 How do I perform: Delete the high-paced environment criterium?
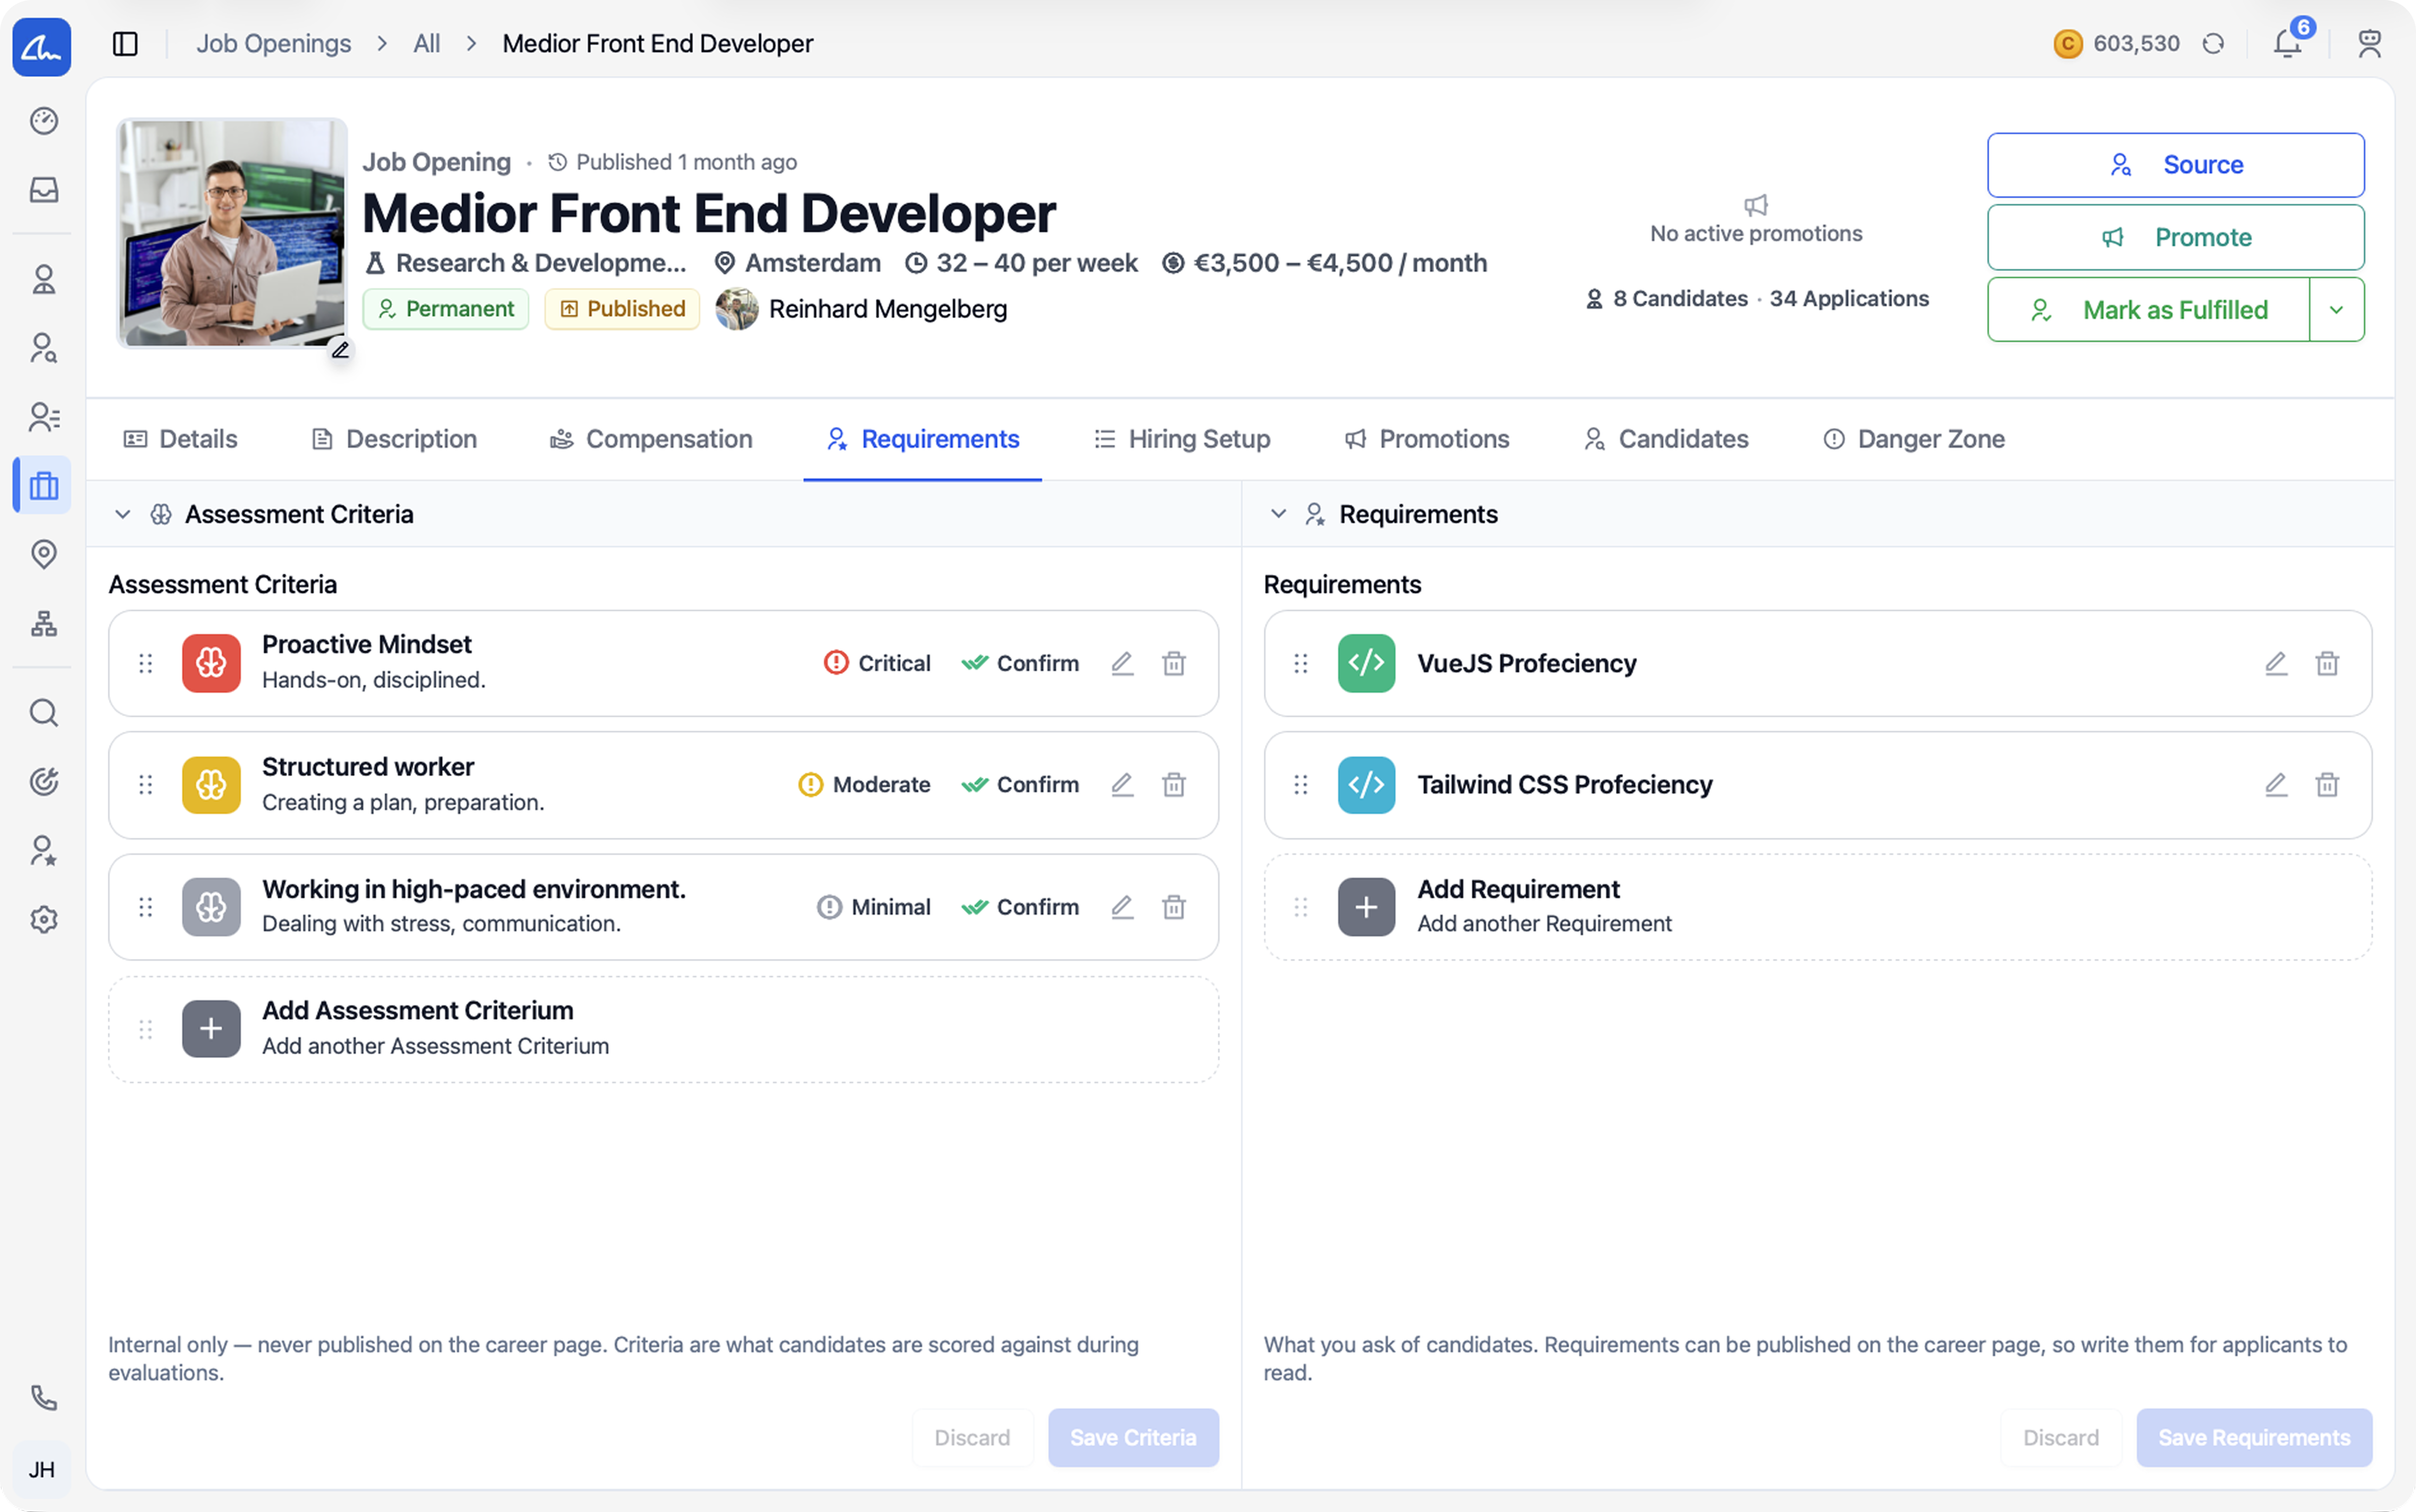1174,907
